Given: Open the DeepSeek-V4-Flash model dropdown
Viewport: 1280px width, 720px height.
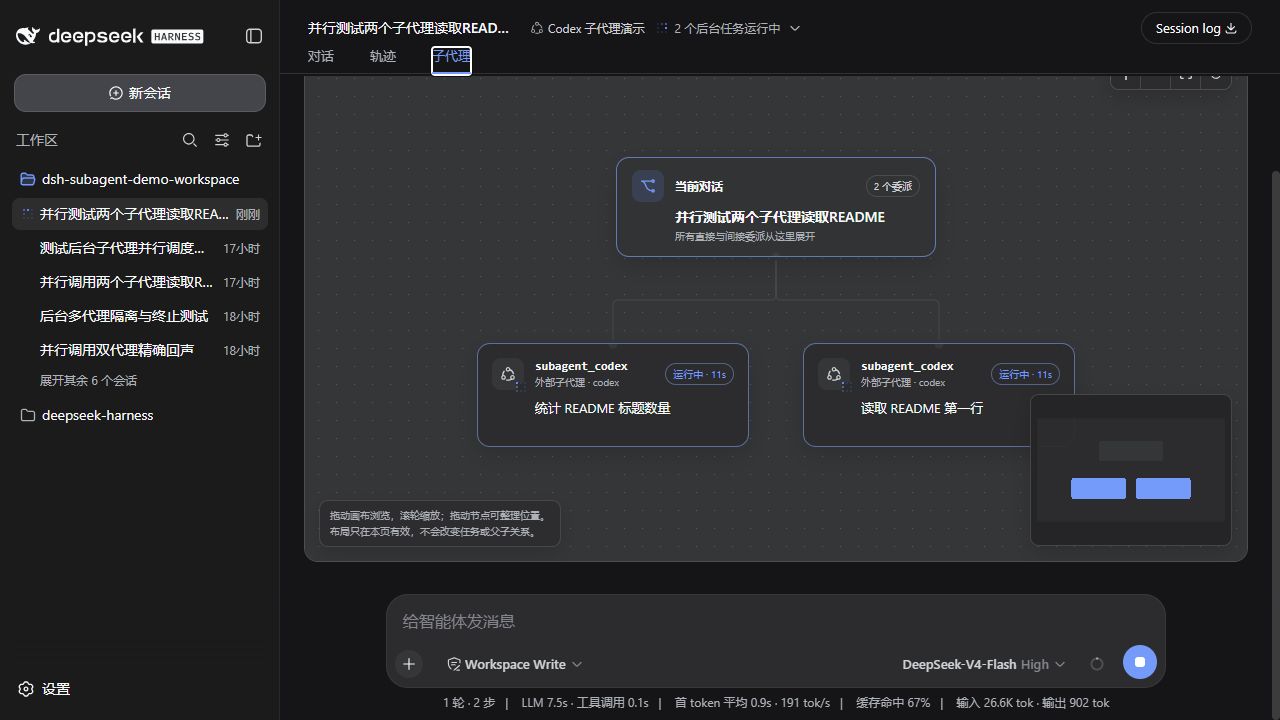Looking at the screenshot, I should coord(984,664).
